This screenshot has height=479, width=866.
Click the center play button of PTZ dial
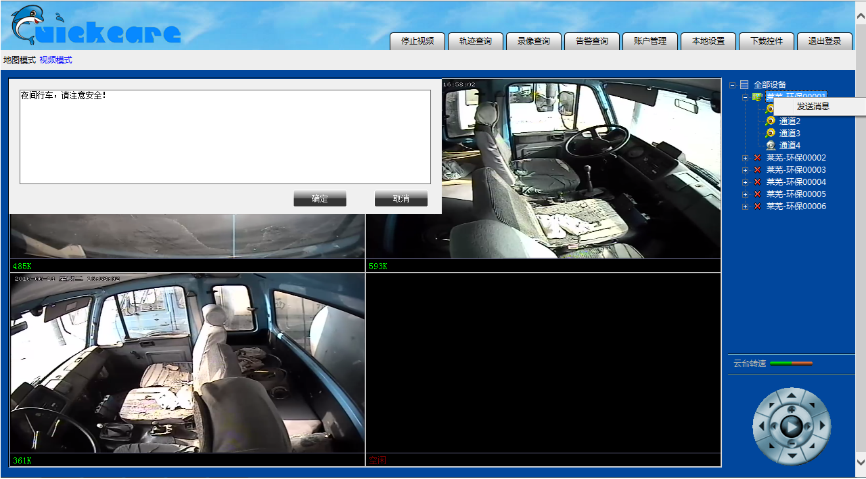click(x=791, y=426)
